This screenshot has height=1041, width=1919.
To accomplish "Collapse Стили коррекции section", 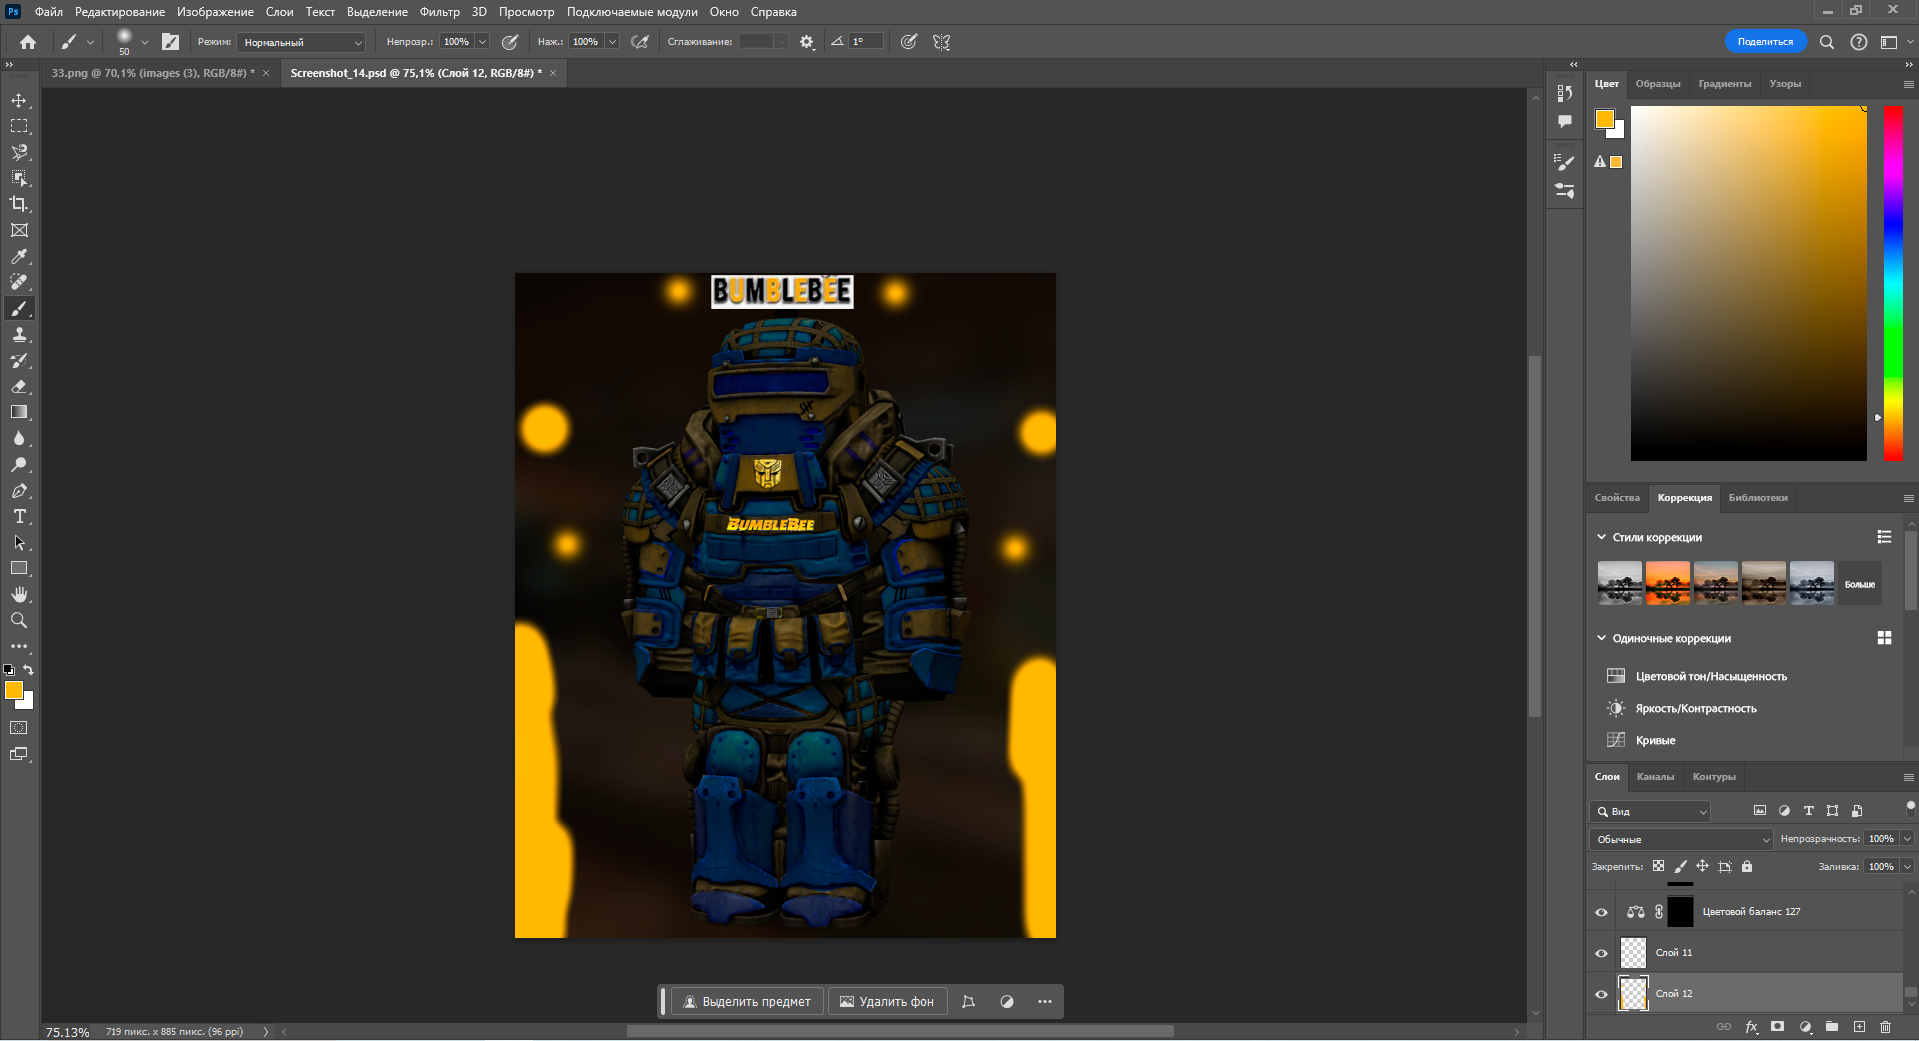I will pyautogui.click(x=1601, y=537).
